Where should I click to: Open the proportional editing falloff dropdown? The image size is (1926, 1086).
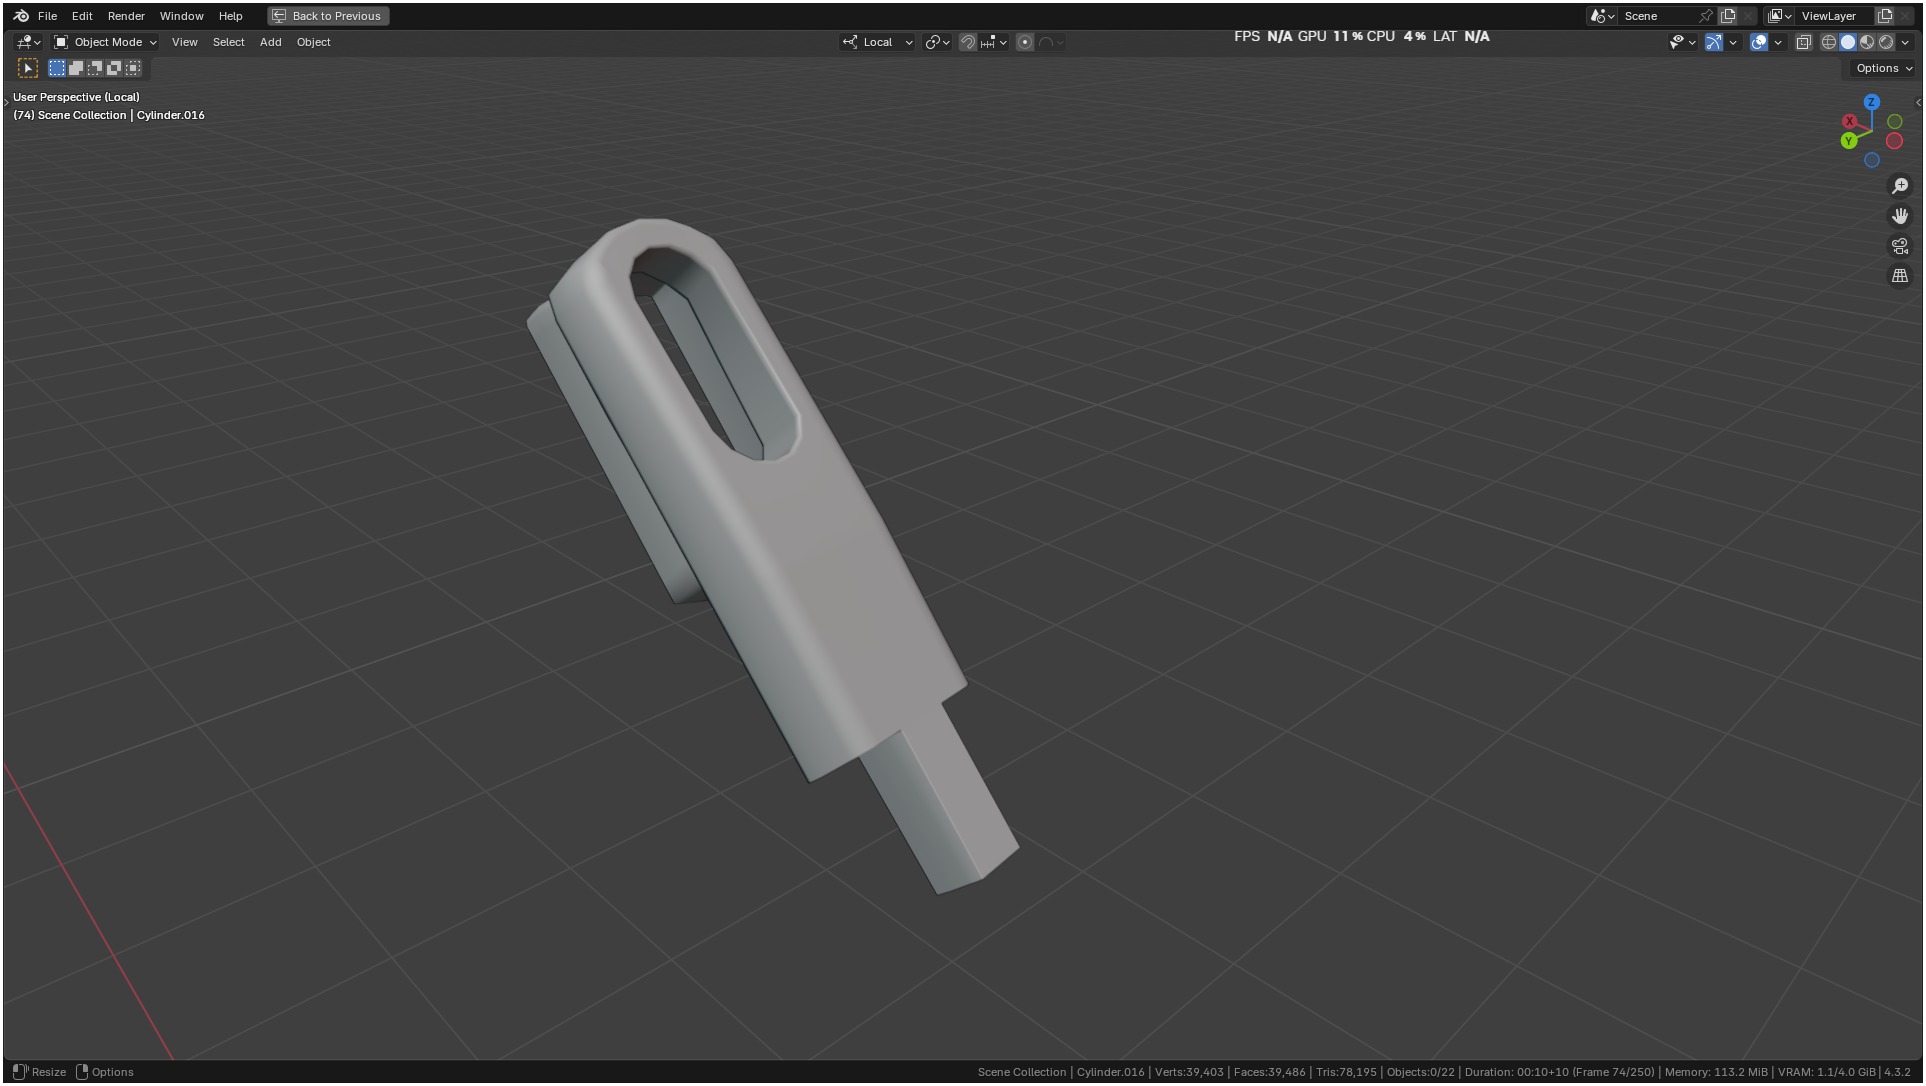click(1051, 42)
